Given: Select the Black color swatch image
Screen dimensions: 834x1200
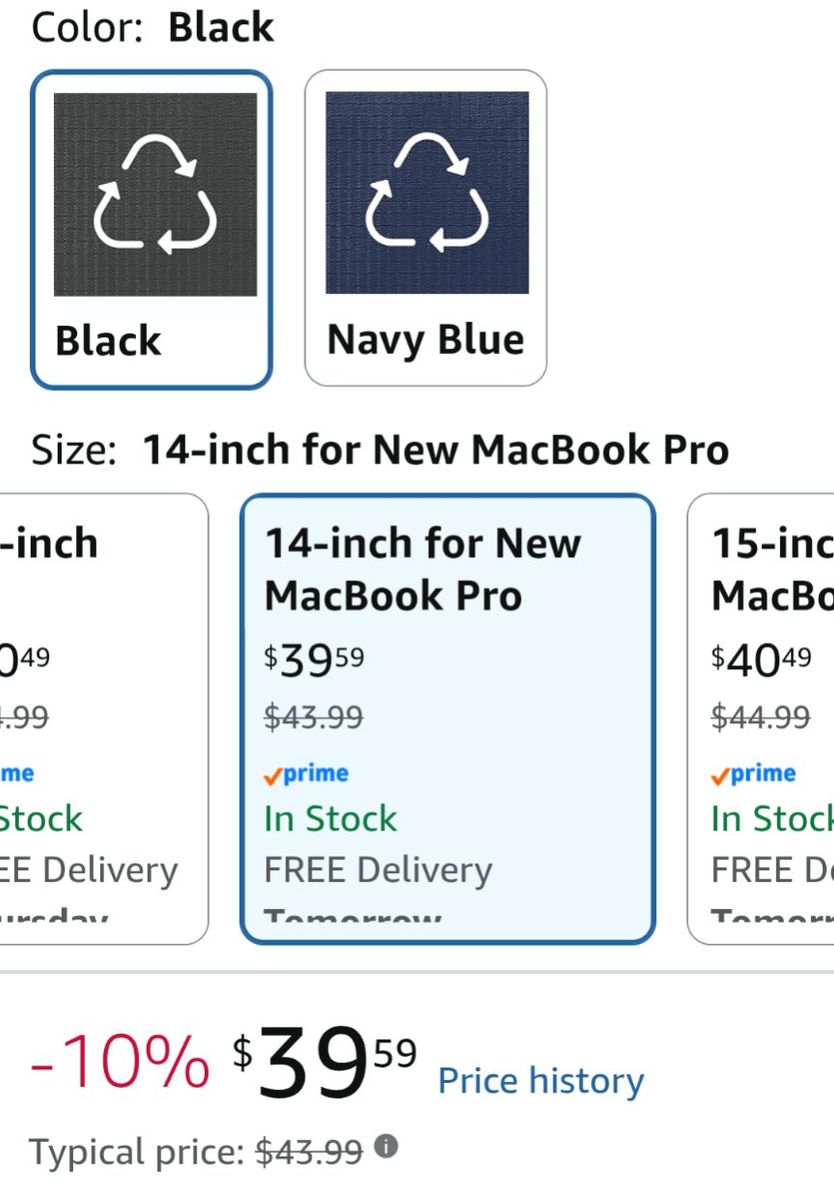Looking at the screenshot, I should pos(155,194).
